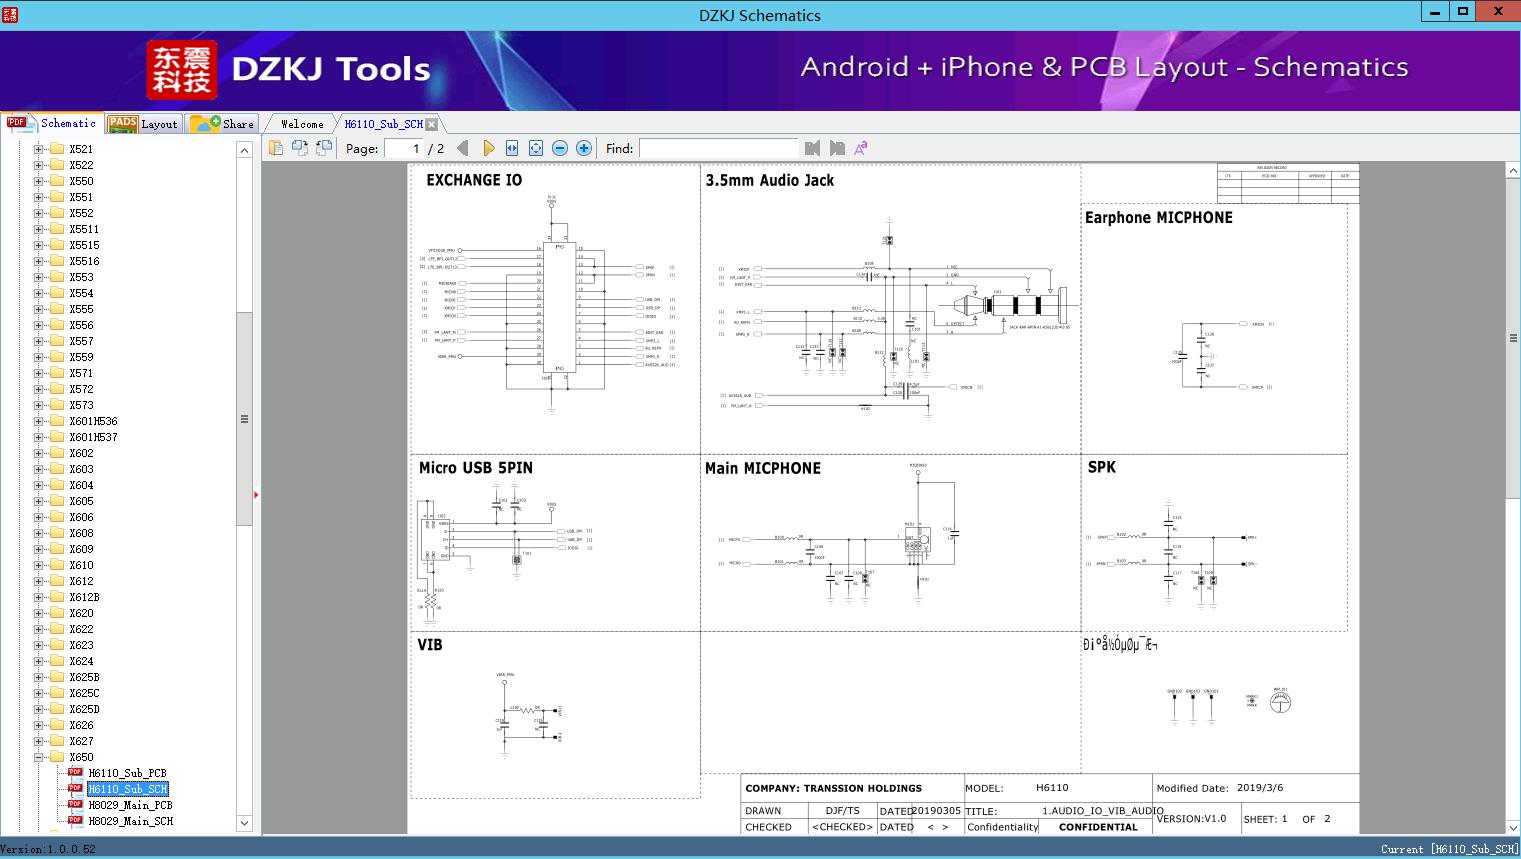
Task: Click the Earphone MICPHONE title
Action: coord(1159,217)
